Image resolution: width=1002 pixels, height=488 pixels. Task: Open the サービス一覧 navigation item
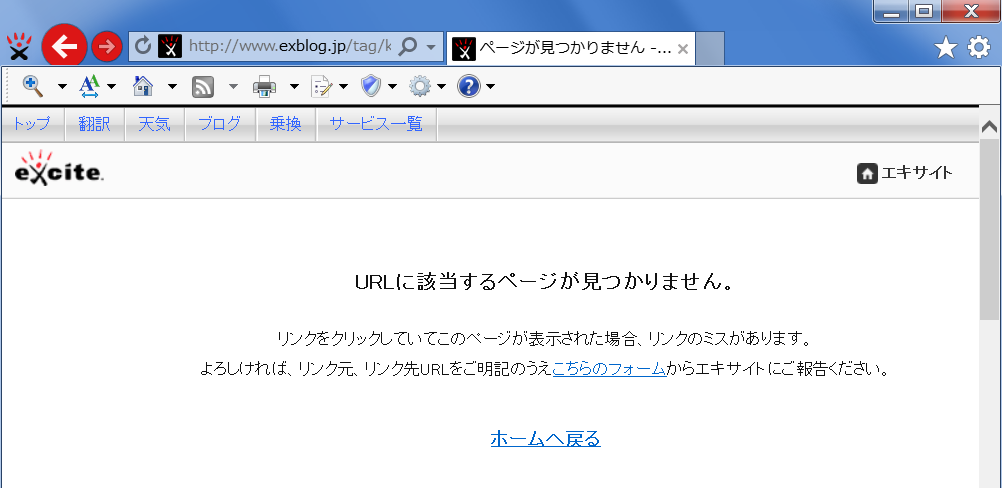coord(376,124)
